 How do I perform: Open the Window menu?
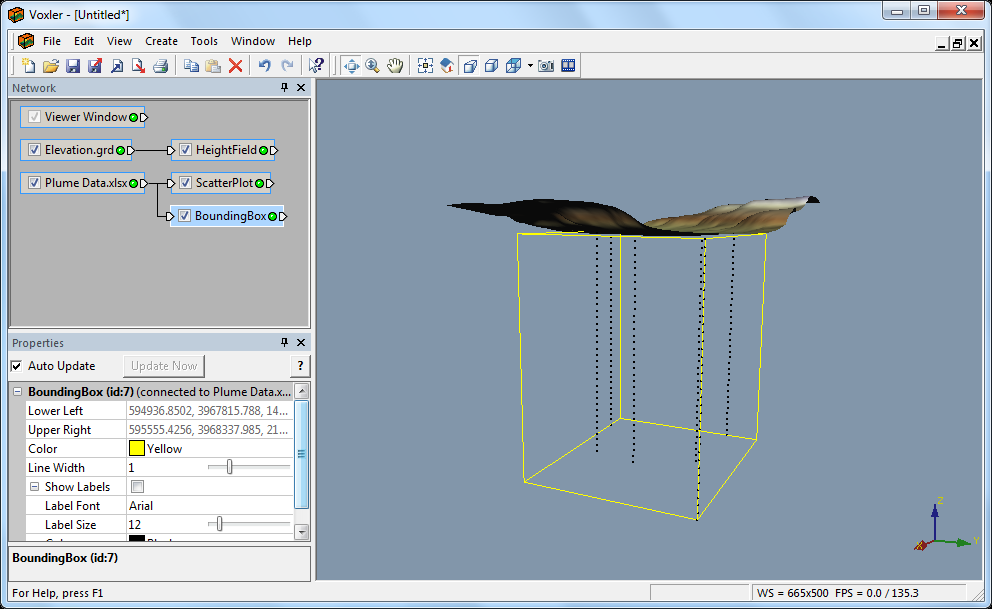point(252,41)
